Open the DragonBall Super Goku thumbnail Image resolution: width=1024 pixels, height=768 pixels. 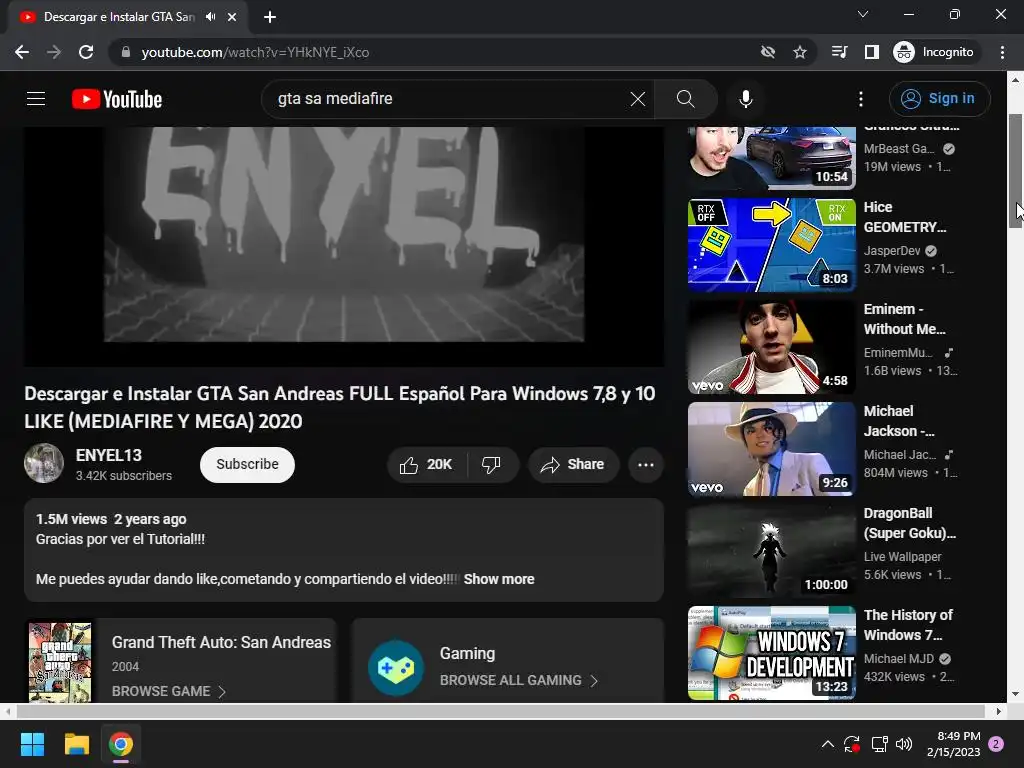pos(772,551)
